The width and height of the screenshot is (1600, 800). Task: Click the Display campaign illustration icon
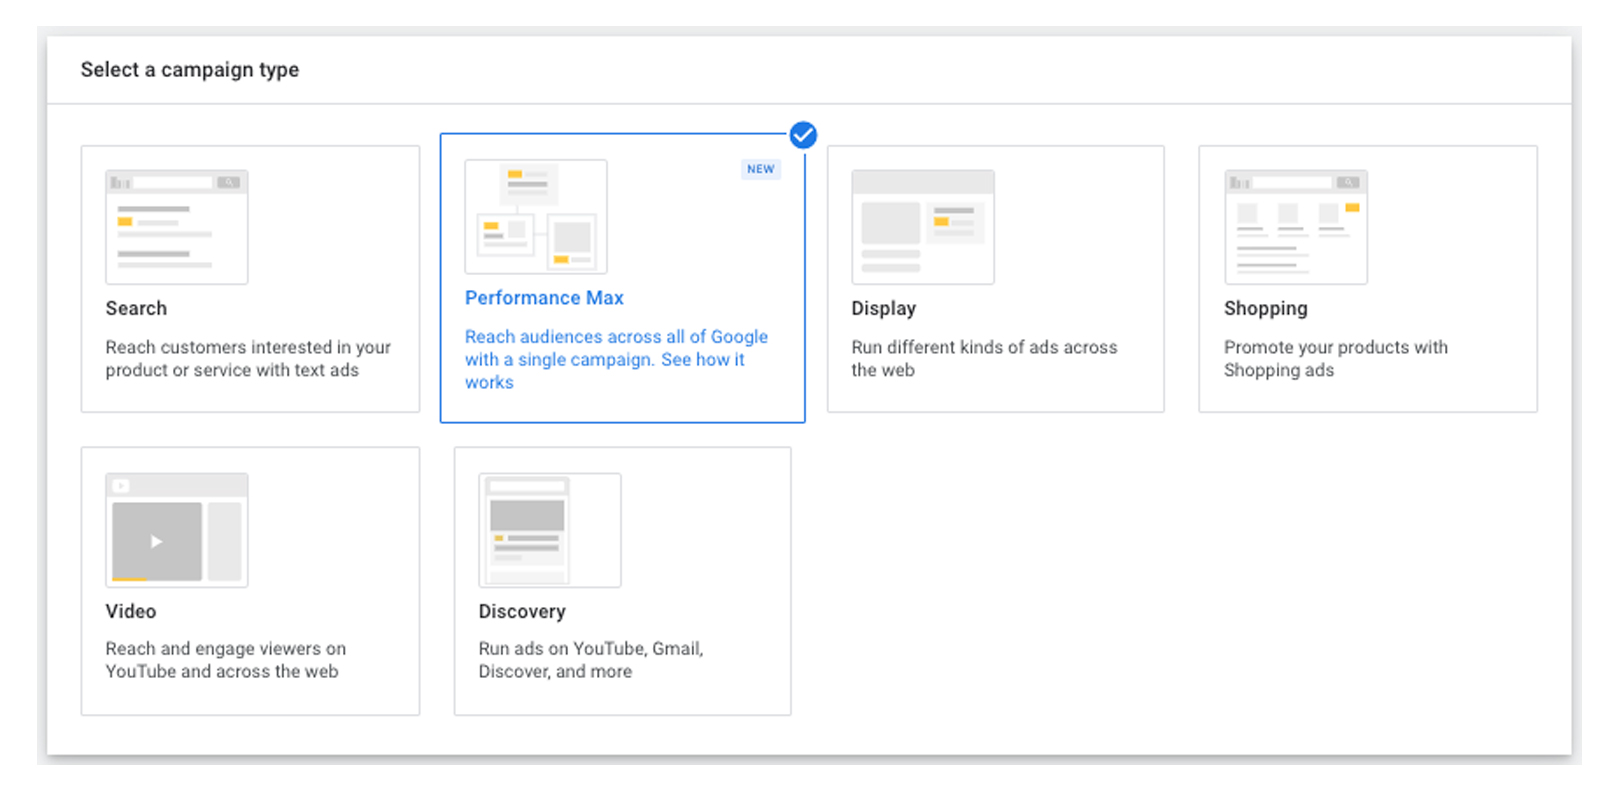tap(922, 227)
